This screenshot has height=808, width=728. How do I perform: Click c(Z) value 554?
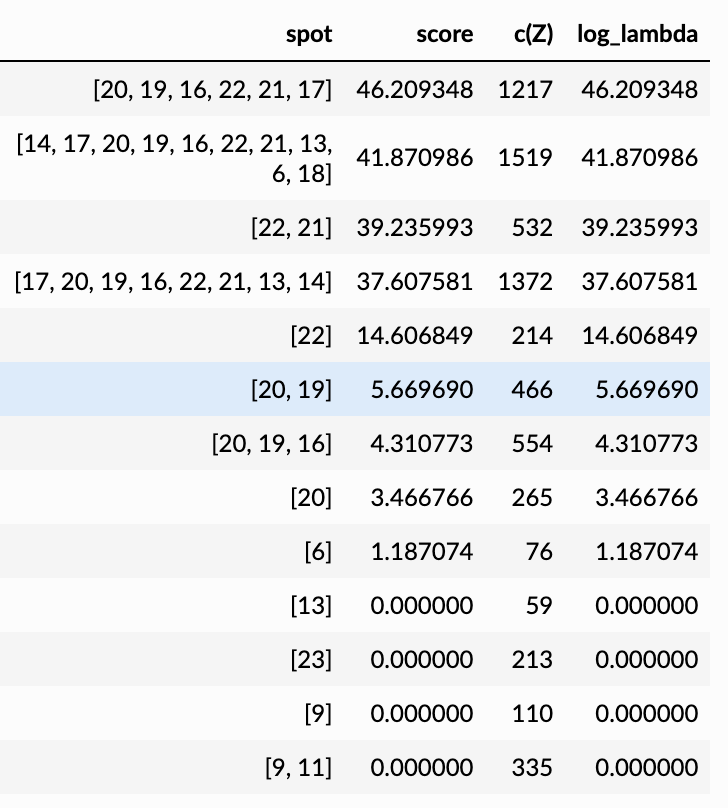(532, 444)
